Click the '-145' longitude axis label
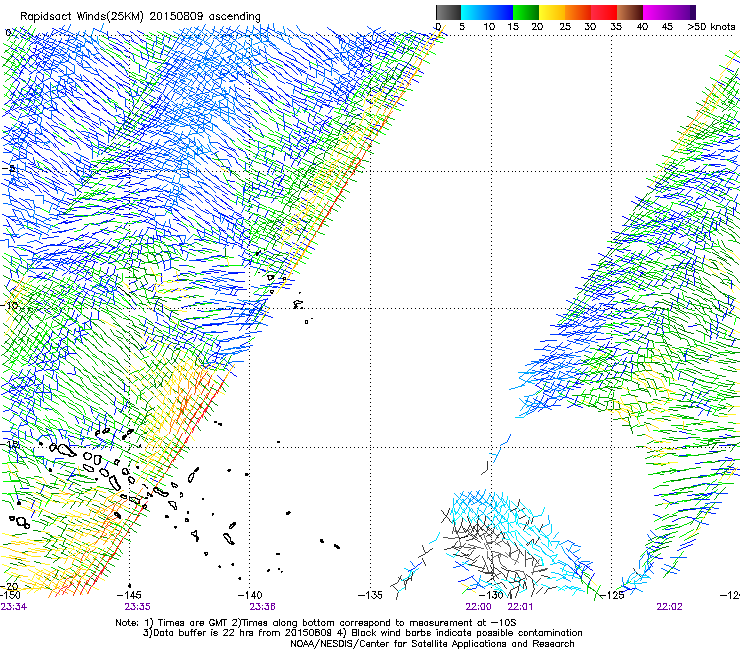The width and height of the screenshot is (740, 650). [x=129, y=595]
